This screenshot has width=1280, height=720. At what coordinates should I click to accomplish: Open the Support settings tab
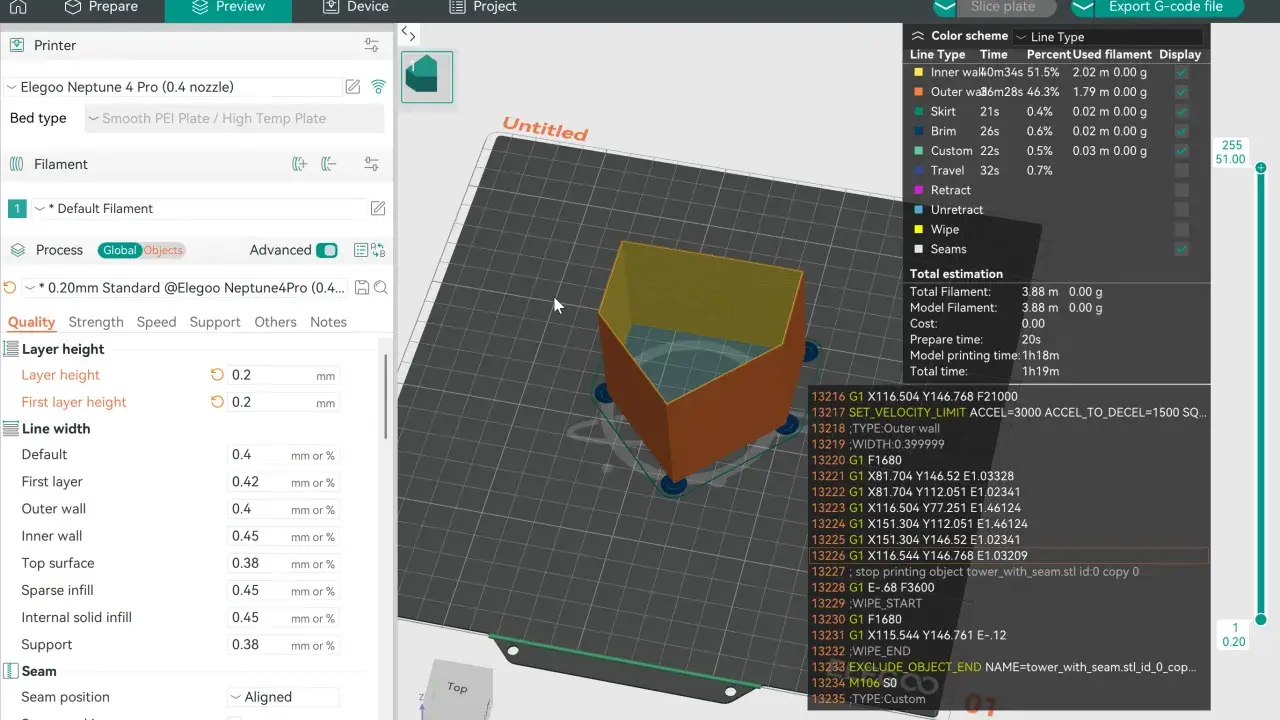(x=215, y=322)
